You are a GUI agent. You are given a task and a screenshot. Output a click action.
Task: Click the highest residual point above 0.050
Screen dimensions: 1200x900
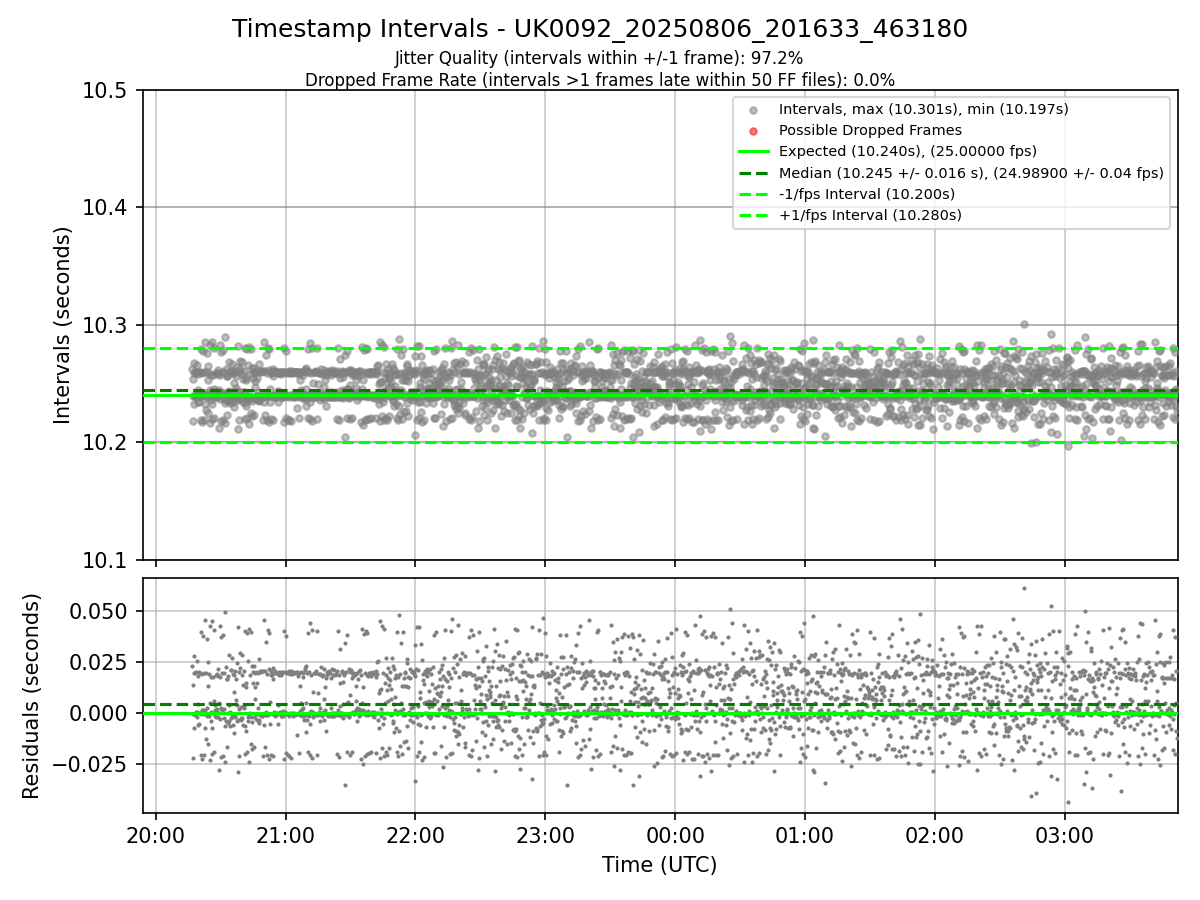pyautogui.click(x=1024, y=588)
